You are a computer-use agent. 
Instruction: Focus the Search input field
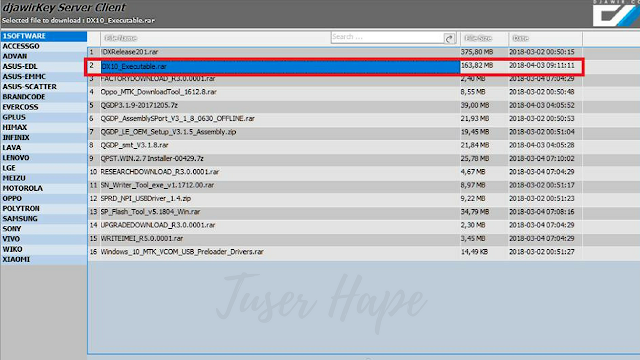[387, 37]
